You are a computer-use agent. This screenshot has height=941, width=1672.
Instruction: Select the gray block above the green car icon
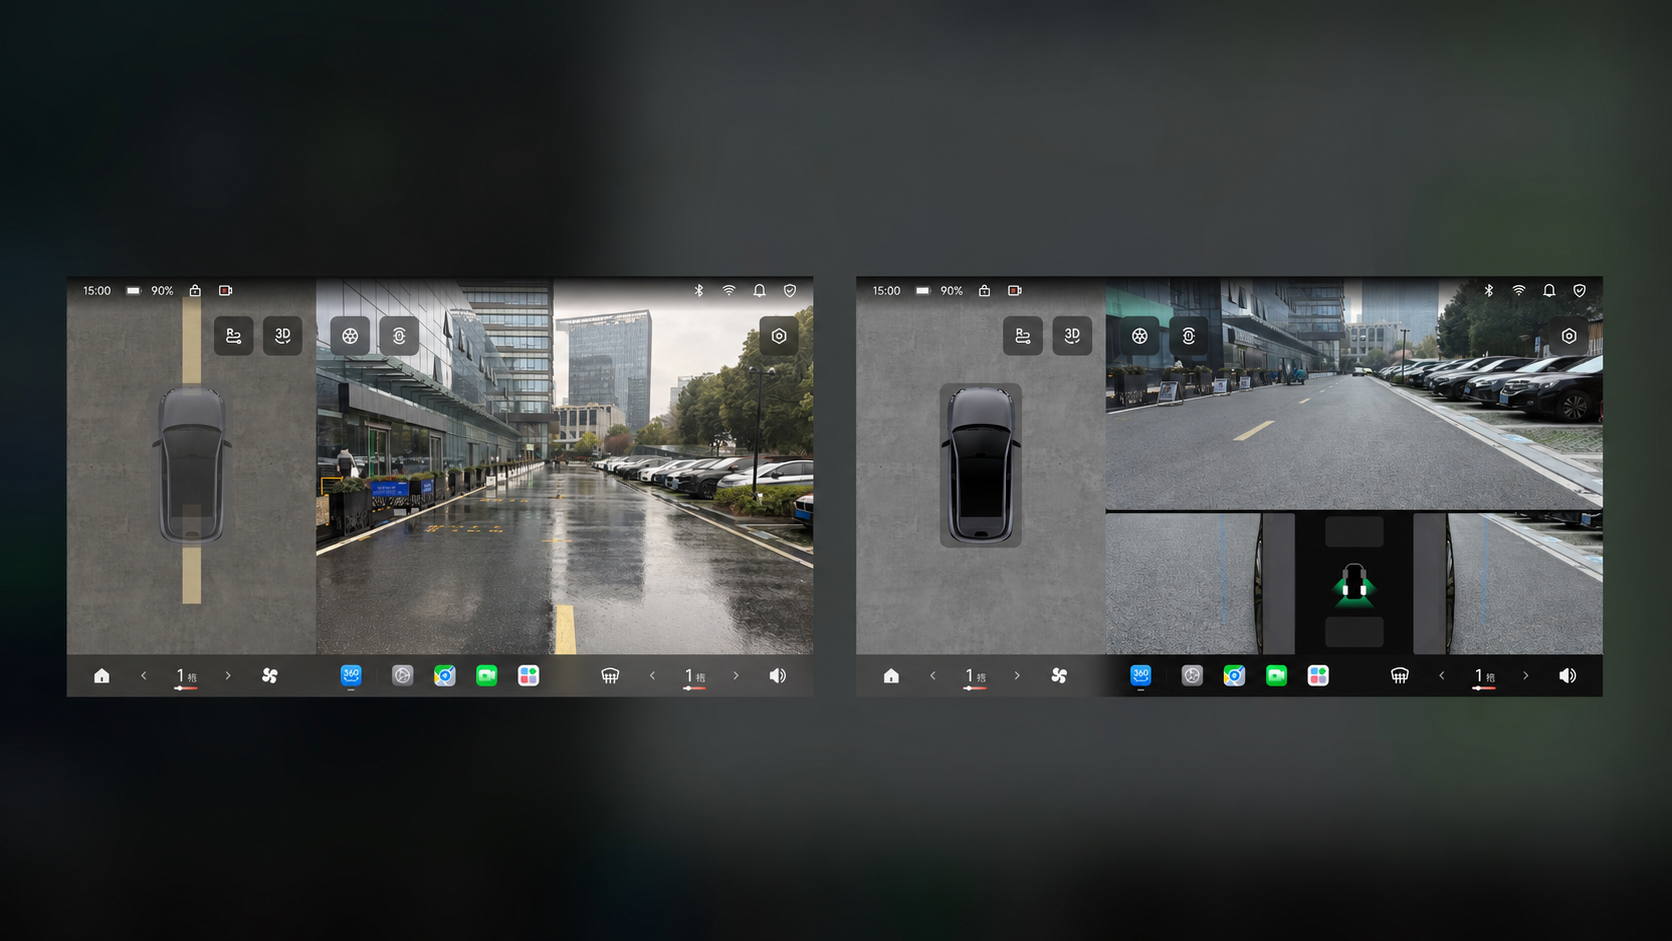(1354, 531)
